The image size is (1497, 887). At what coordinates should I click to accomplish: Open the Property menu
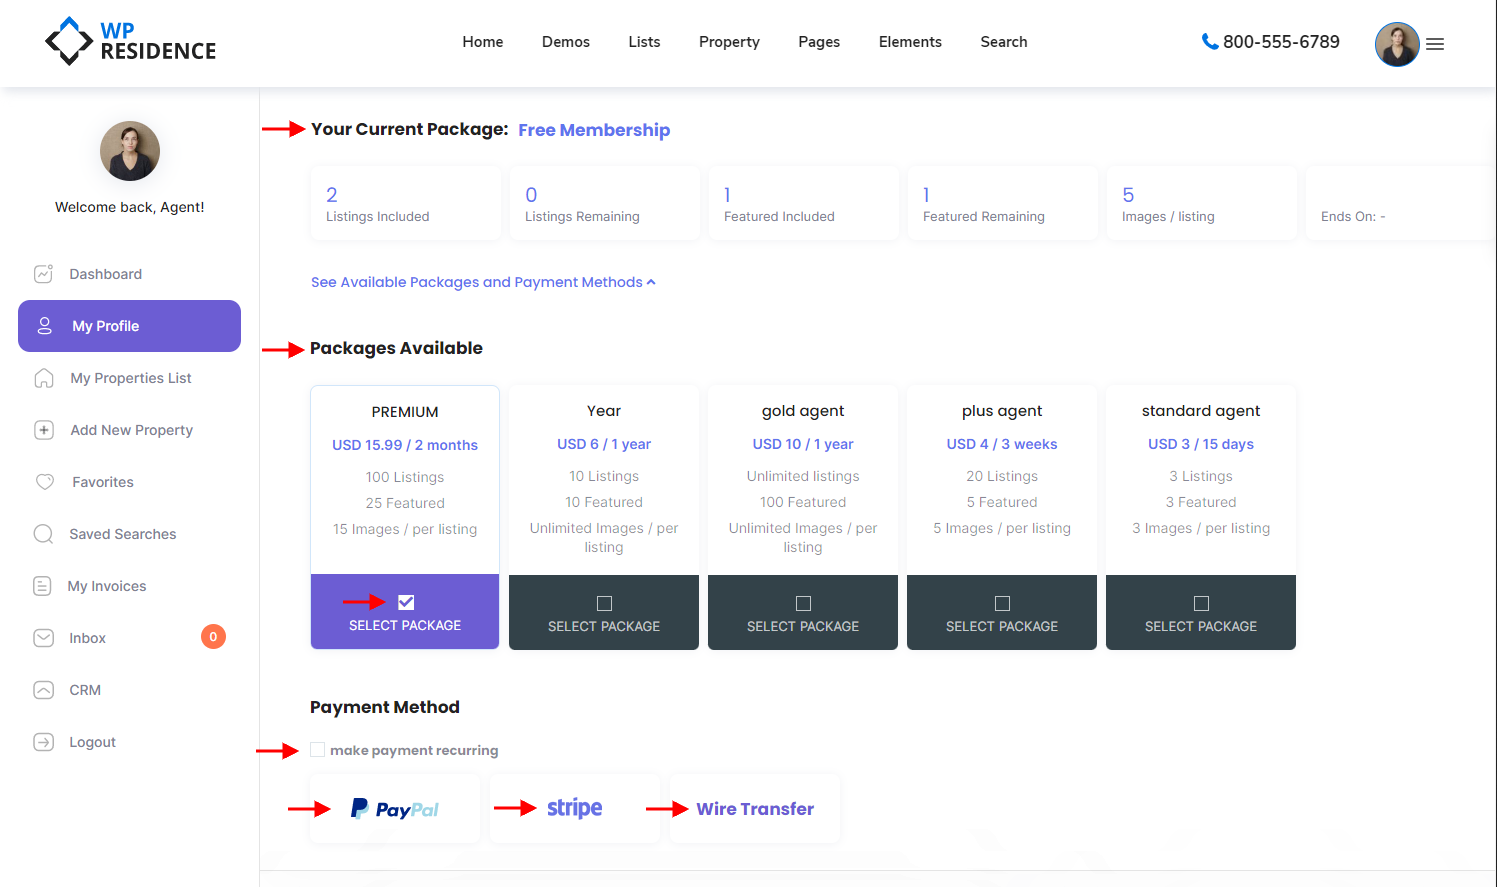(729, 42)
